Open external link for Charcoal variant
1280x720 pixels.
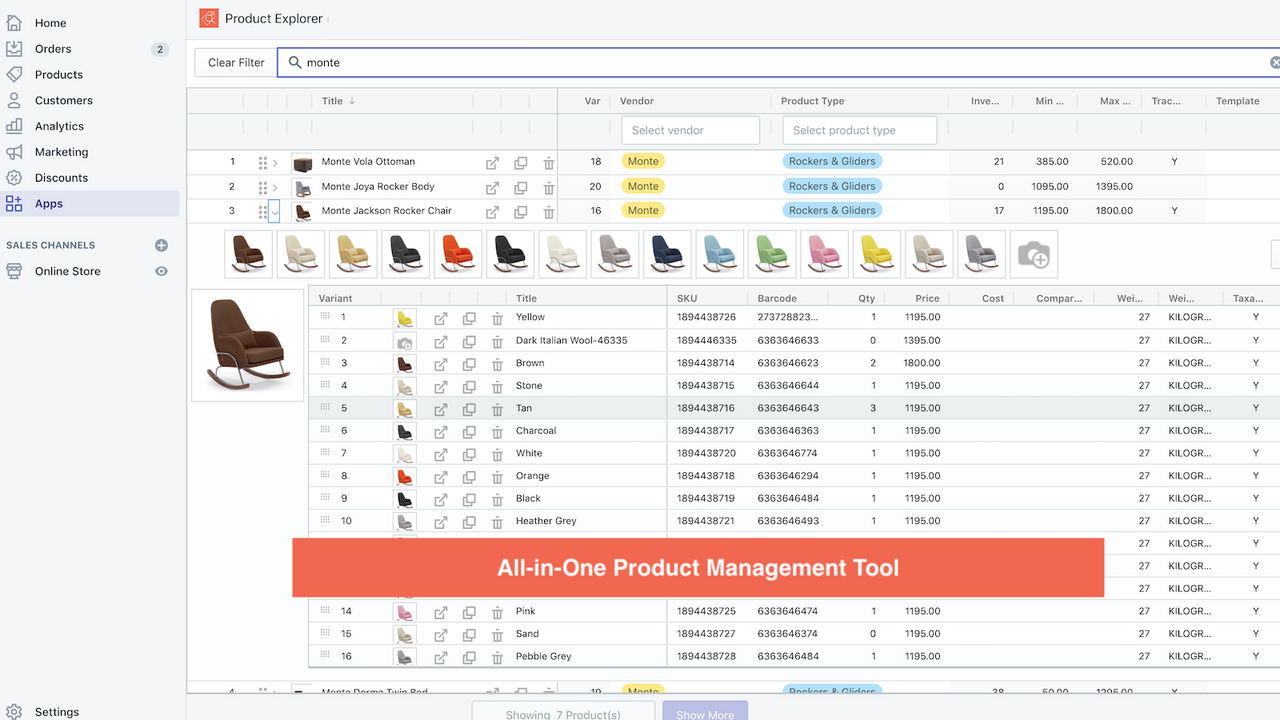pos(440,431)
